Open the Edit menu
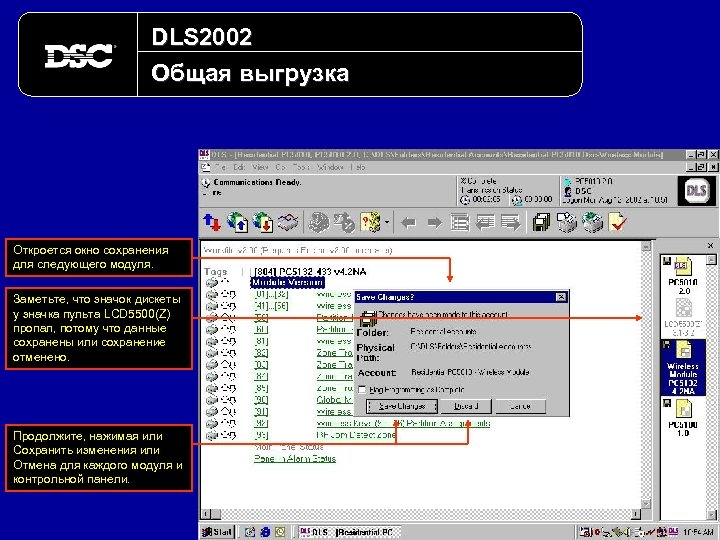Image resolution: width=720 pixels, height=540 pixels. 239,168
